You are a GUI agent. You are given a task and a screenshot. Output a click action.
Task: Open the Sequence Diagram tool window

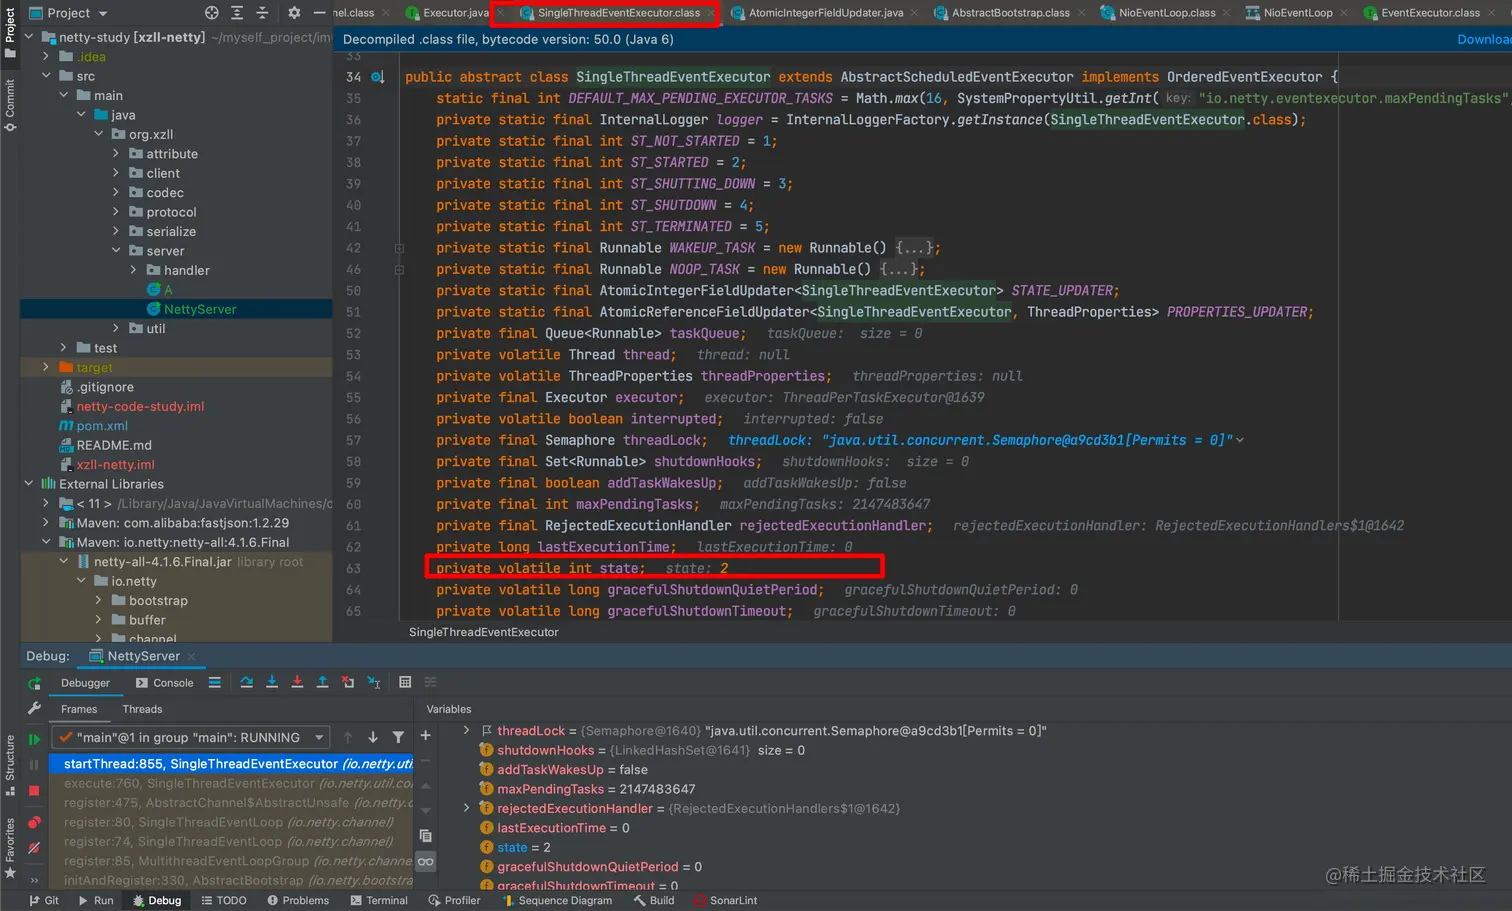pyautogui.click(x=557, y=900)
